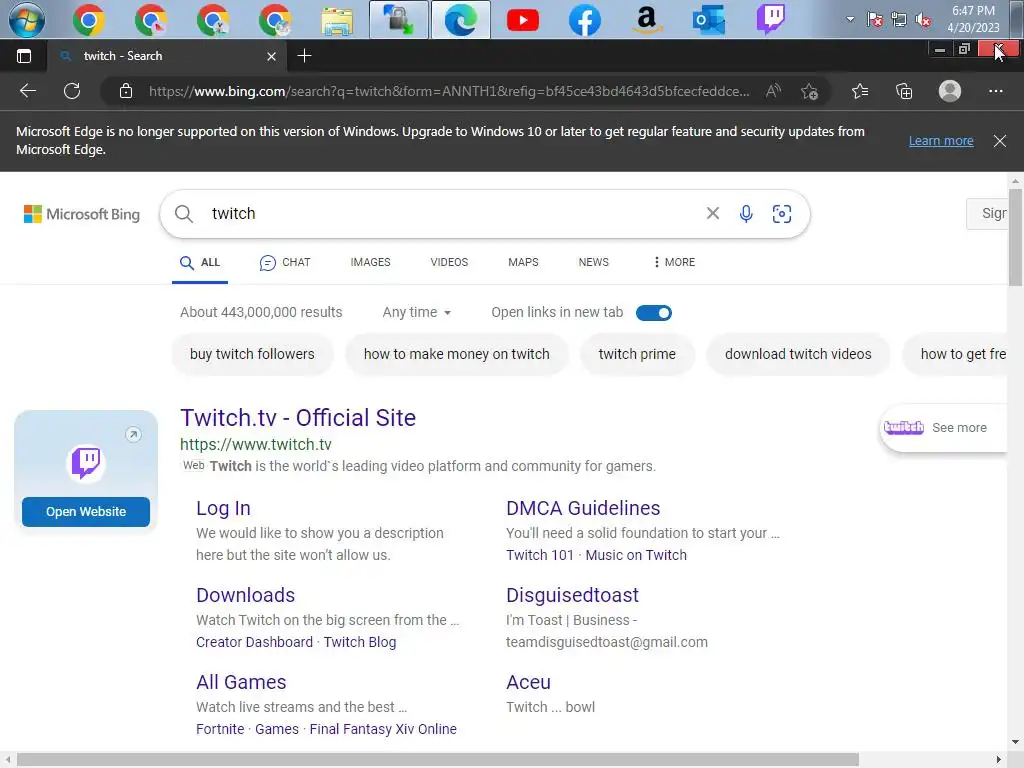The image size is (1024, 768).
Task: Open the Collections panel
Action: pyautogui.click(x=904, y=91)
